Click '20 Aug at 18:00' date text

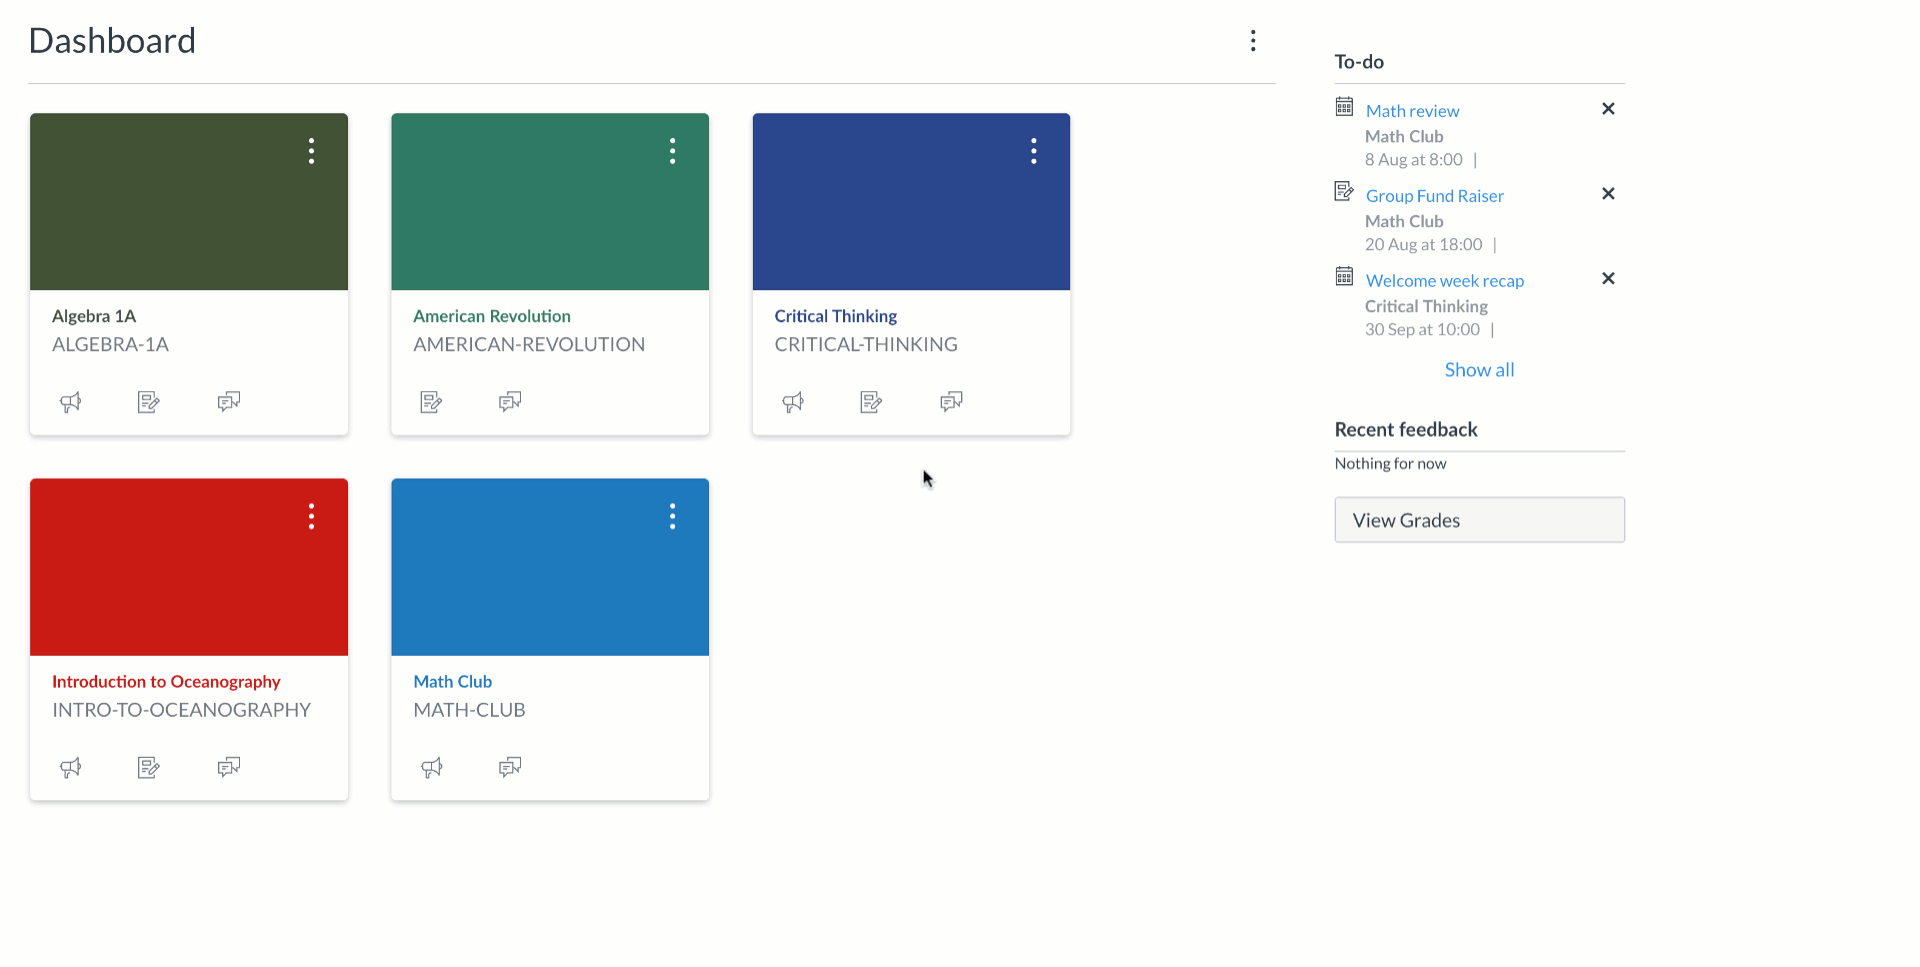pos(1424,245)
